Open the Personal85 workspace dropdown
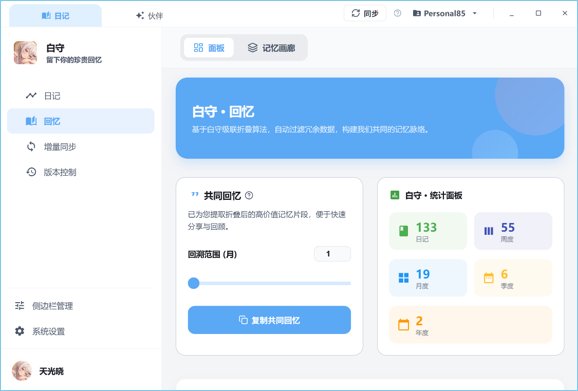 pyautogui.click(x=445, y=13)
